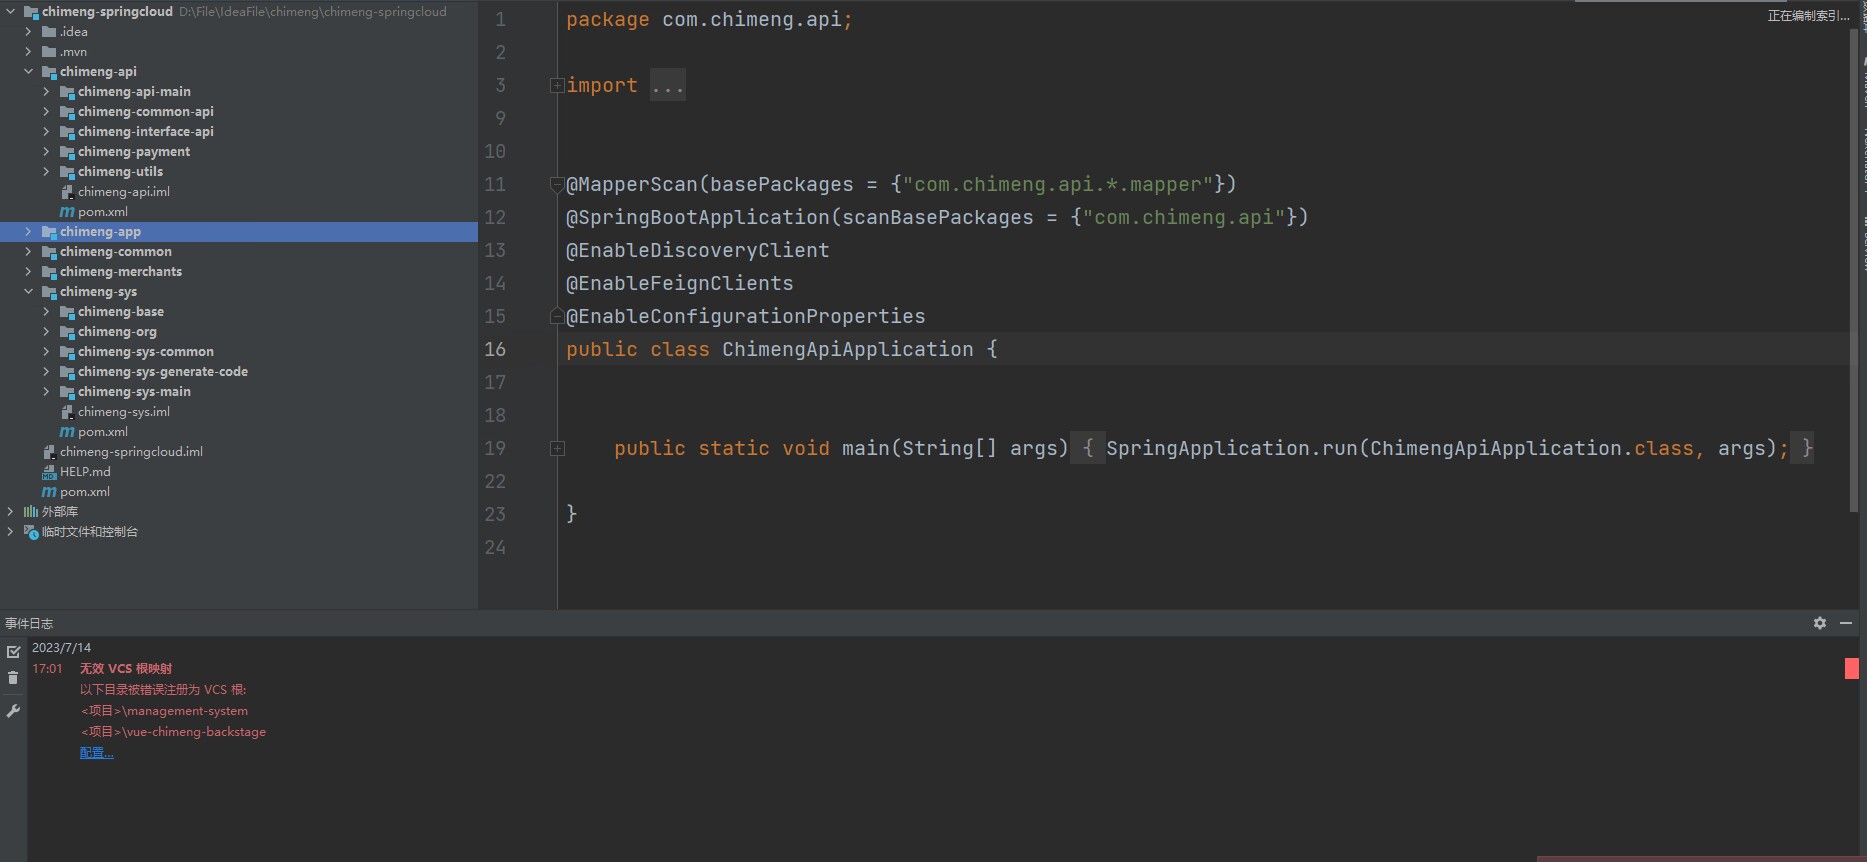Expand the .mvn folder
The width and height of the screenshot is (1867, 862).
click(x=29, y=52)
